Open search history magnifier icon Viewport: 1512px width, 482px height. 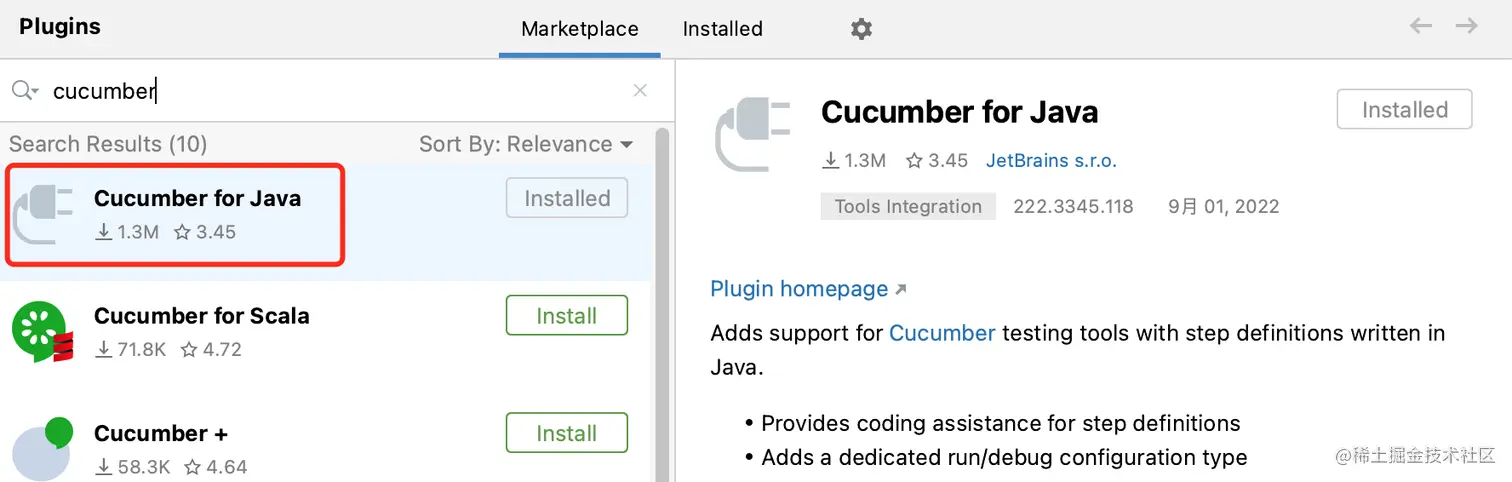click(x=24, y=91)
